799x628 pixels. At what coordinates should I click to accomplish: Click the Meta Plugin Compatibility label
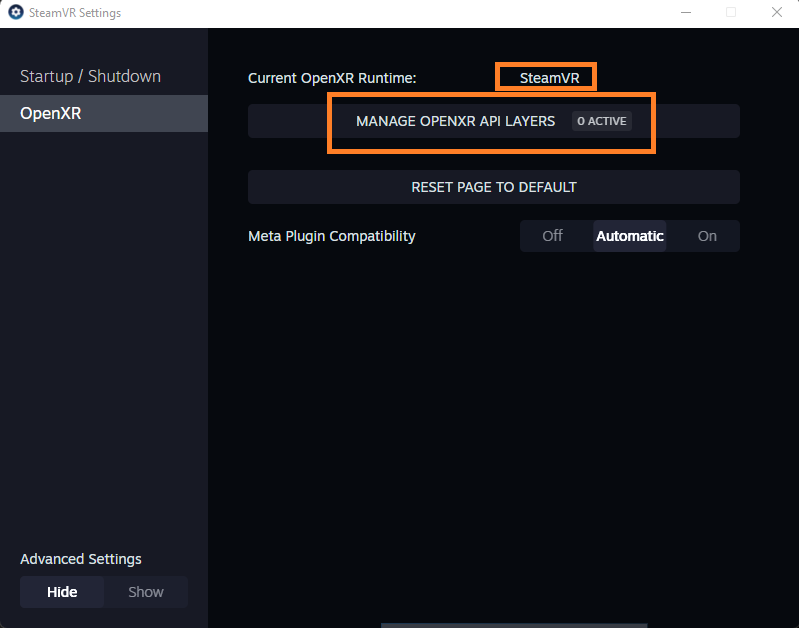tap(332, 236)
